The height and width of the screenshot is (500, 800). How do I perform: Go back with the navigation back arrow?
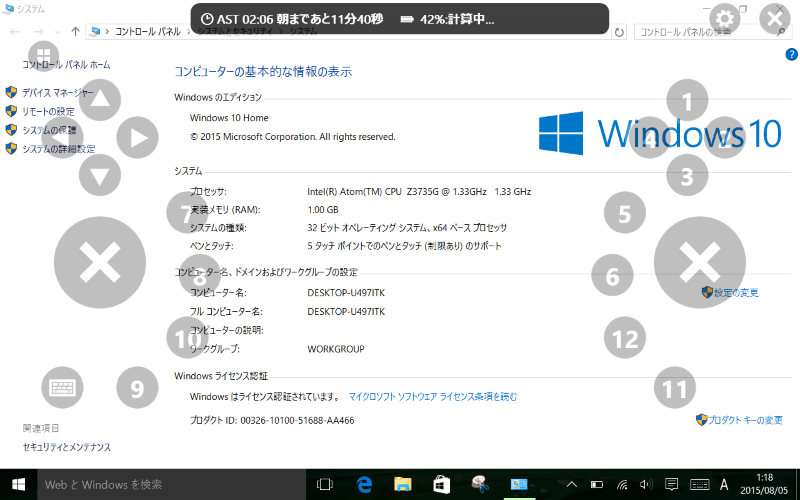point(15,32)
